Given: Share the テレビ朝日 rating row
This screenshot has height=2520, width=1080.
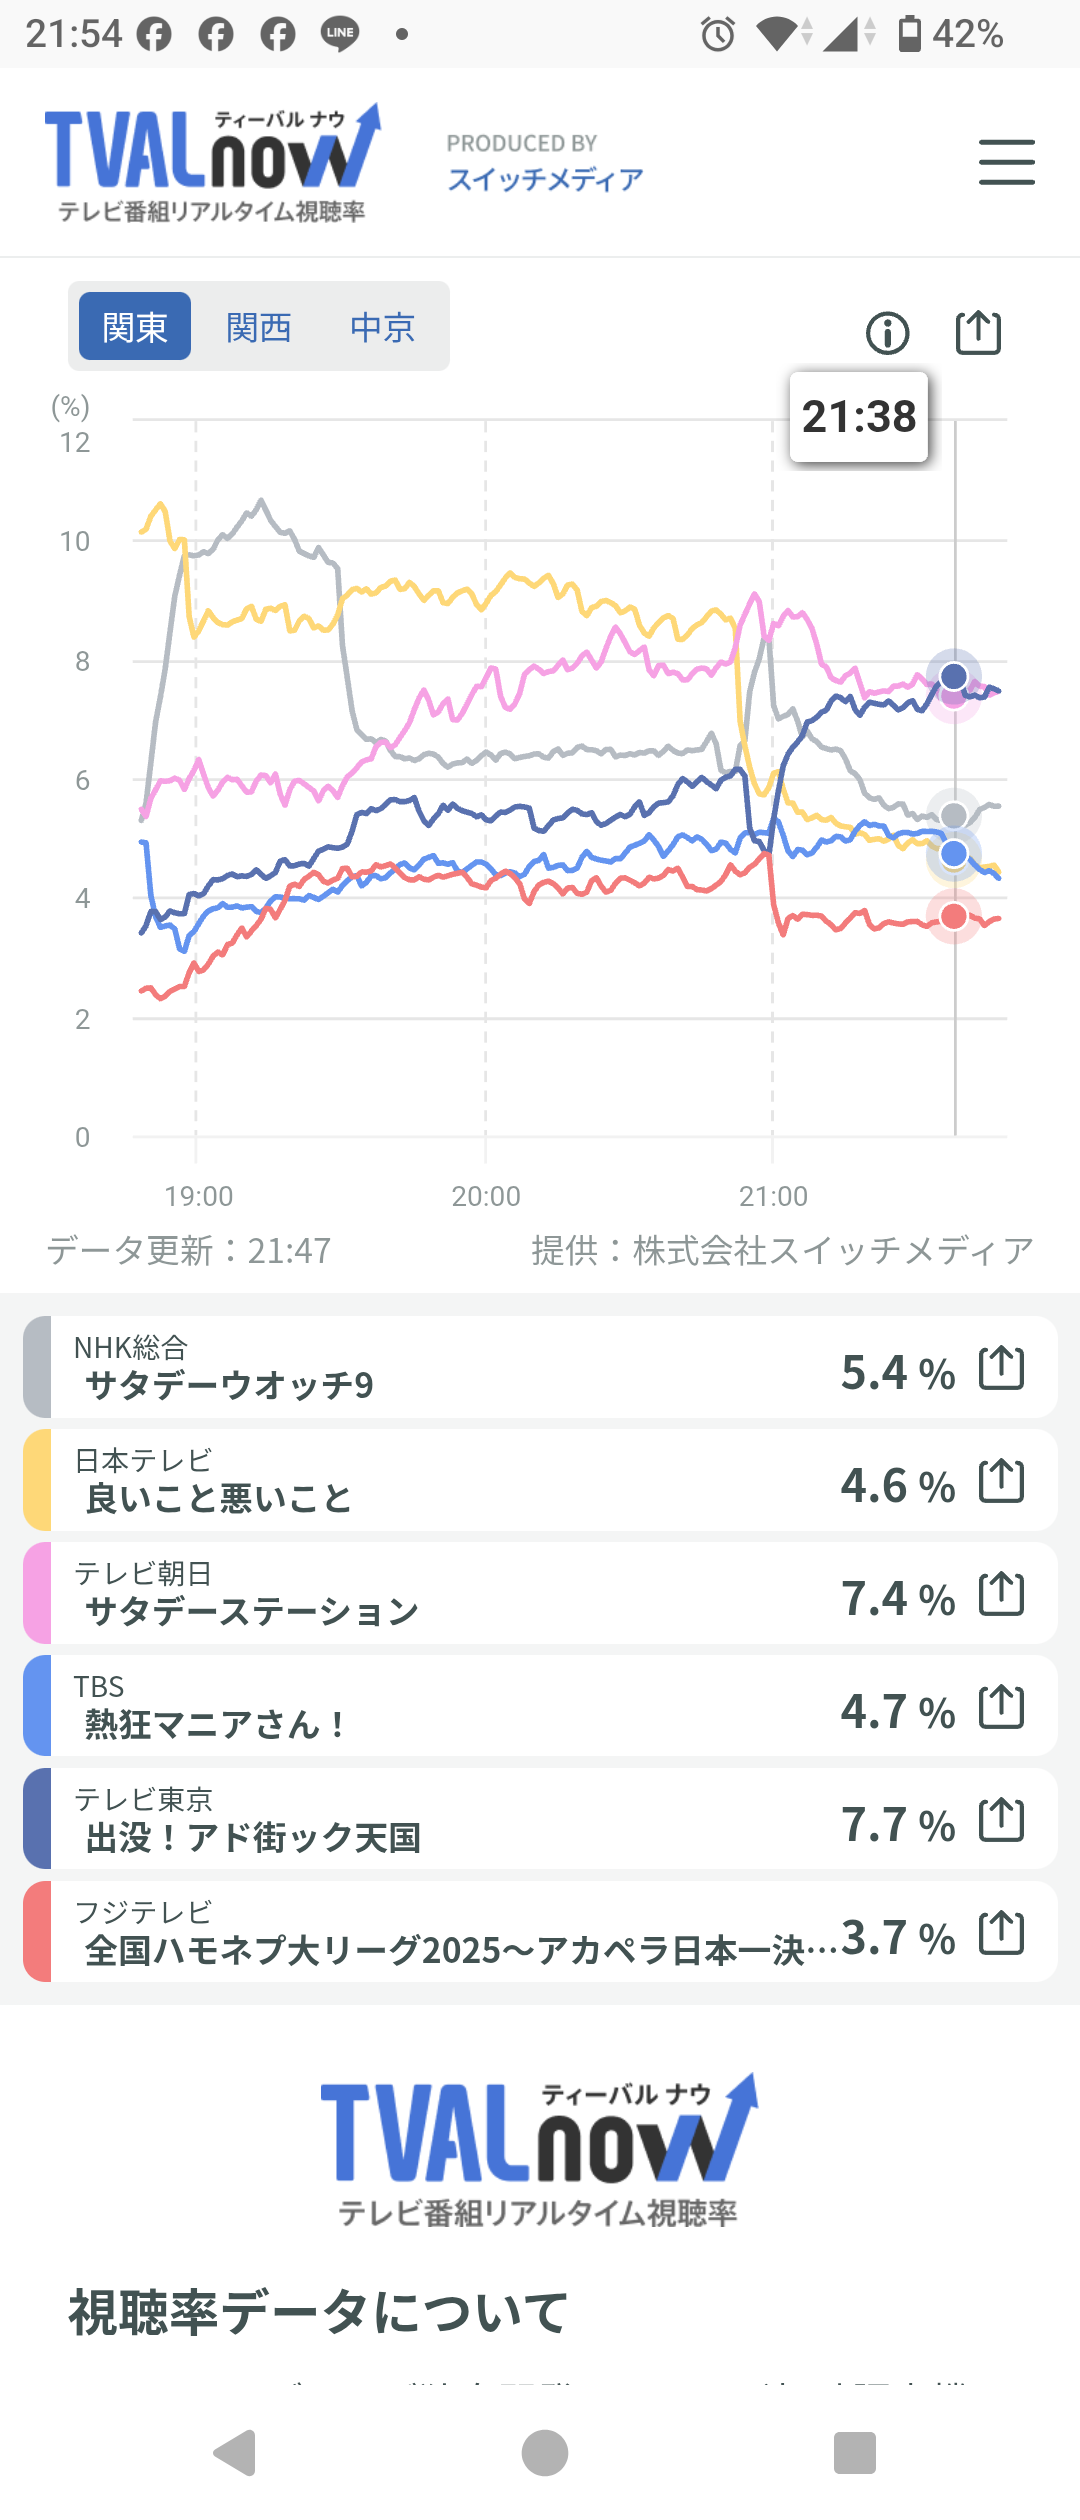Looking at the screenshot, I should (x=1001, y=1594).
